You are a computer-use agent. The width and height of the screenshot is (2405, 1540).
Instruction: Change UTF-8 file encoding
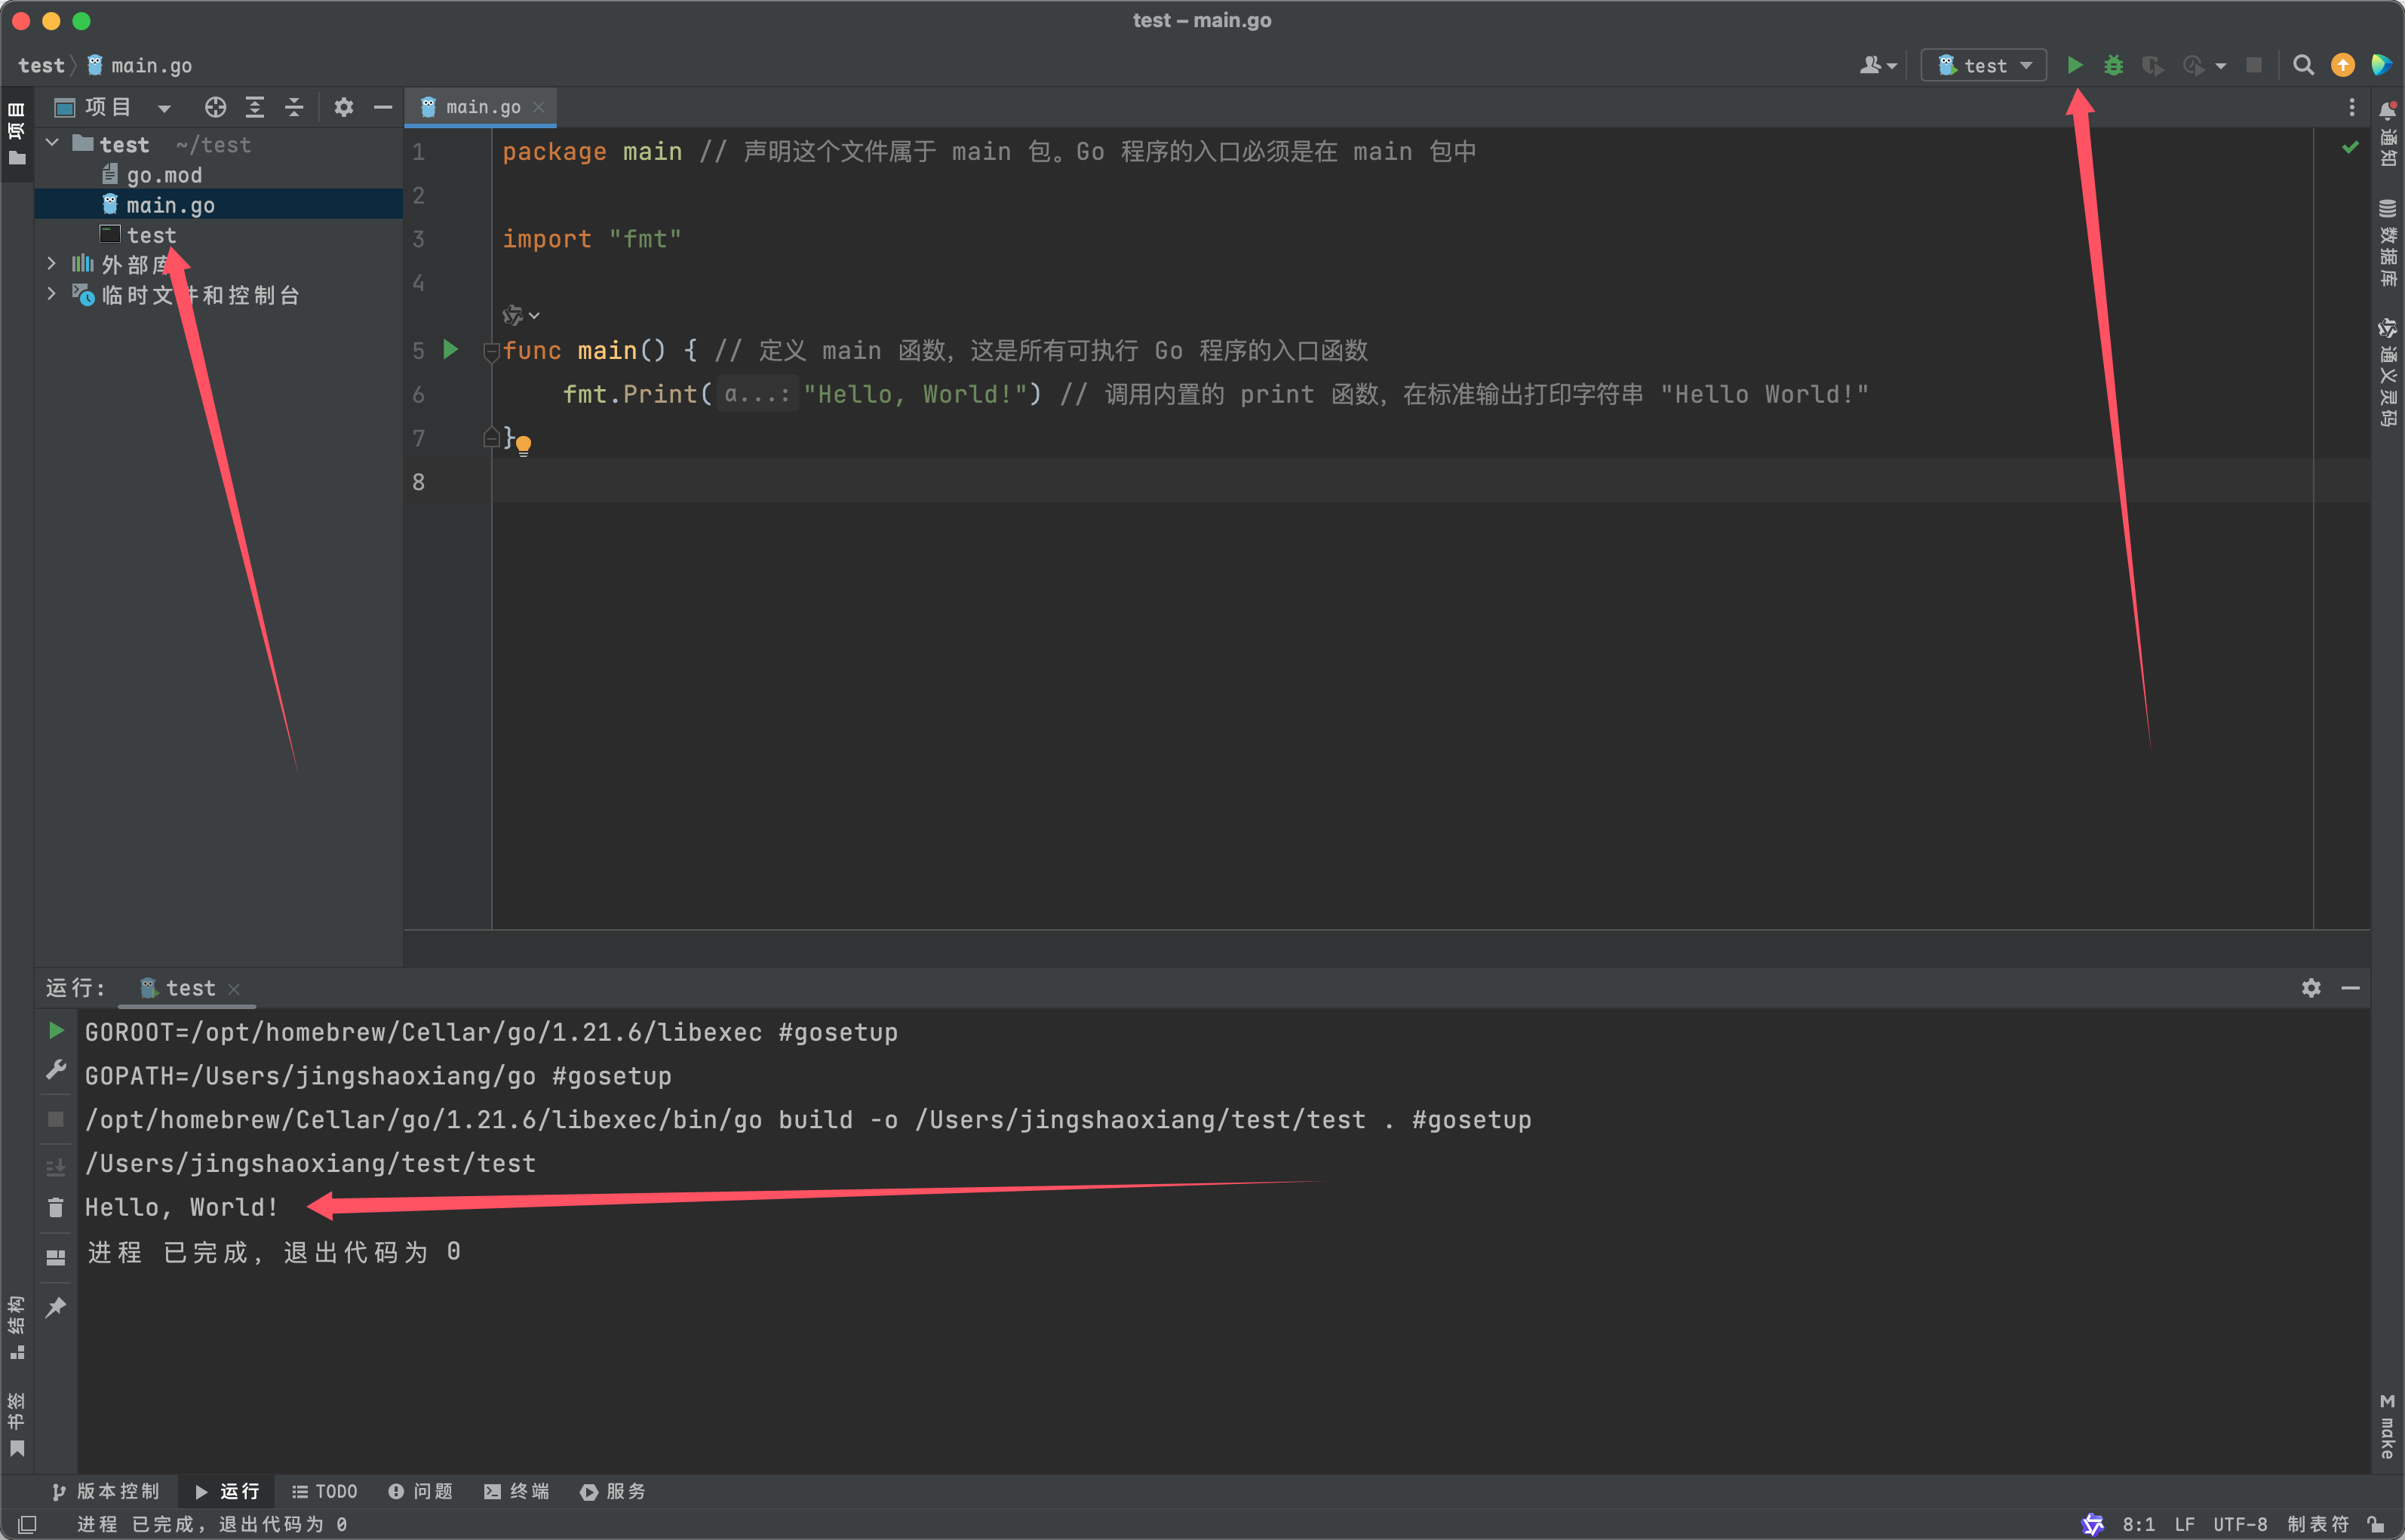(x=2240, y=1524)
